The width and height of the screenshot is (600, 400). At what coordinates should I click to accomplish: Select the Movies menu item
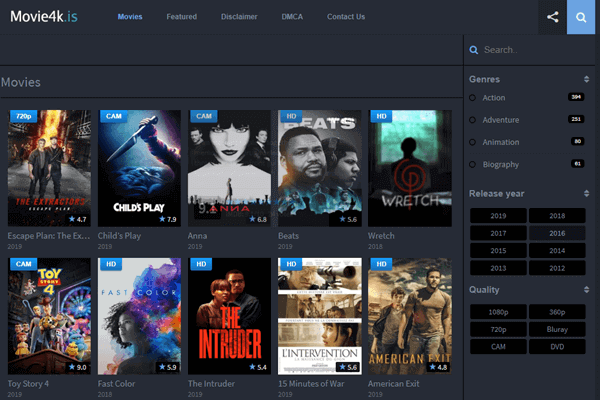[x=130, y=17]
